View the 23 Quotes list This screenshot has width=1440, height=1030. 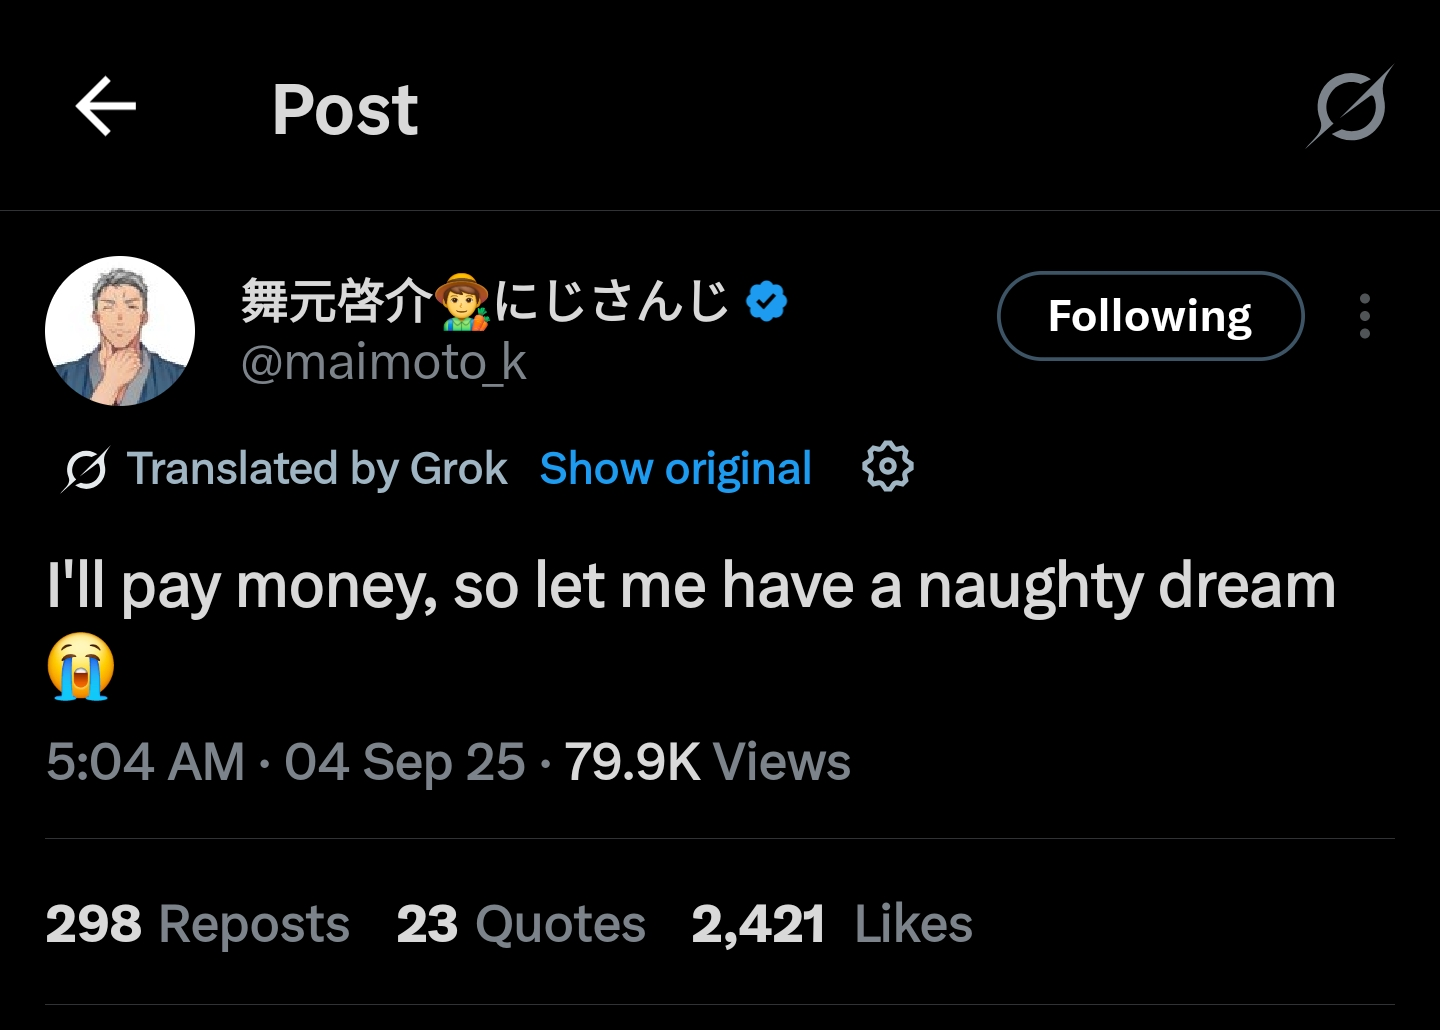(x=521, y=923)
